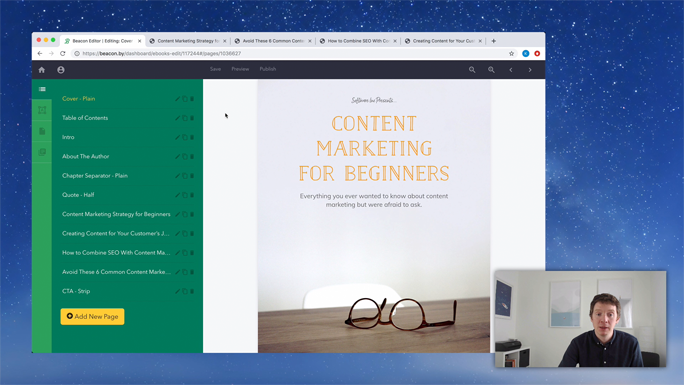Open the image library sidebar icon
Screen dimensions: 684x385
click(x=42, y=152)
